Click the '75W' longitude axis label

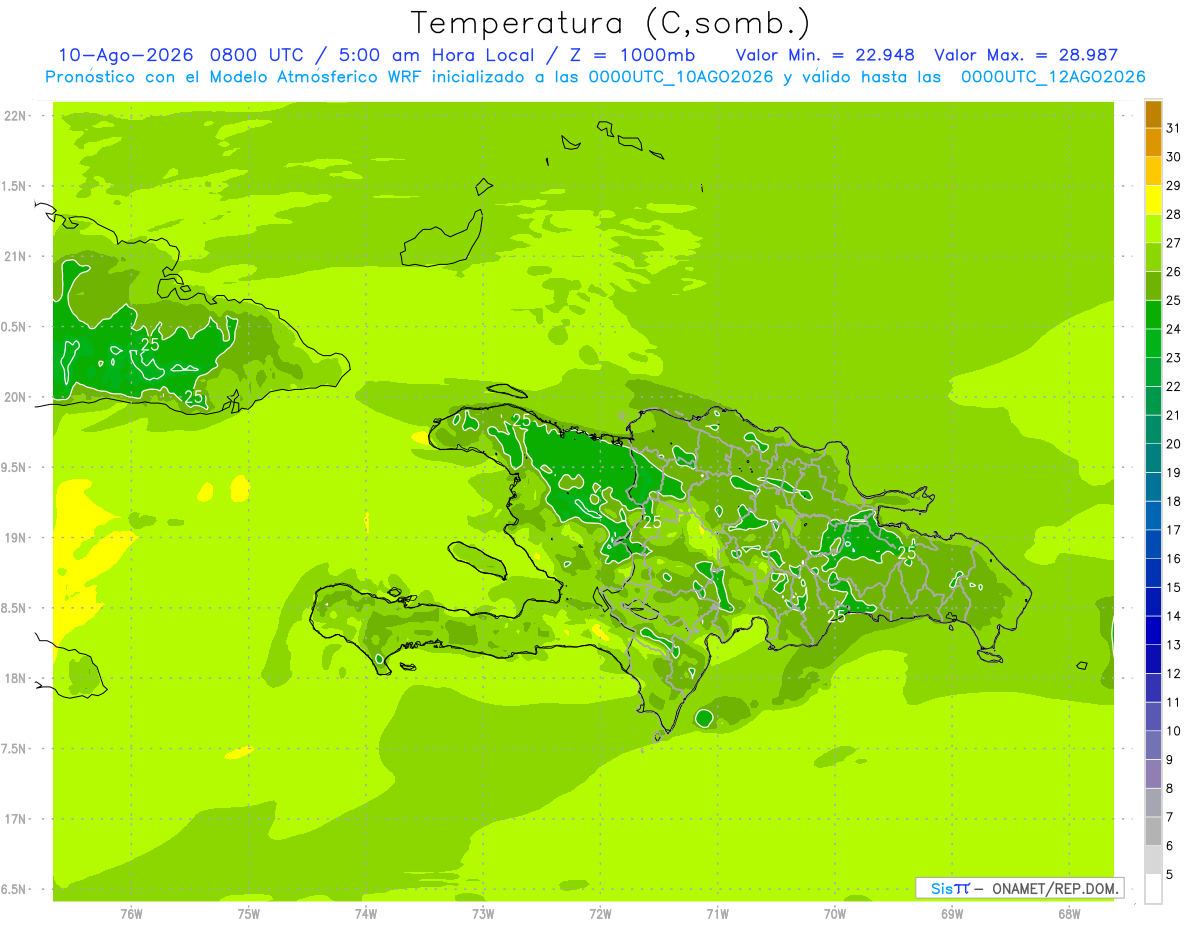(x=249, y=913)
